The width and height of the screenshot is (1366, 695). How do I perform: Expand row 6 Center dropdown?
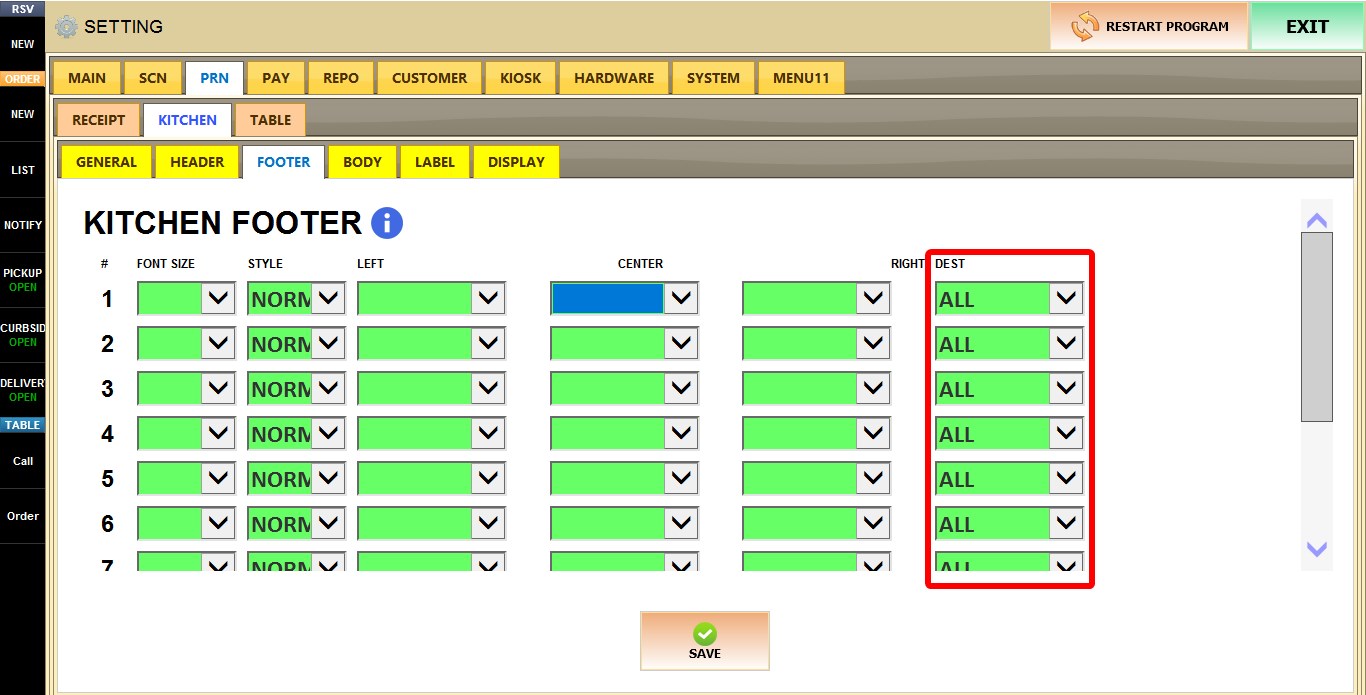tap(681, 523)
